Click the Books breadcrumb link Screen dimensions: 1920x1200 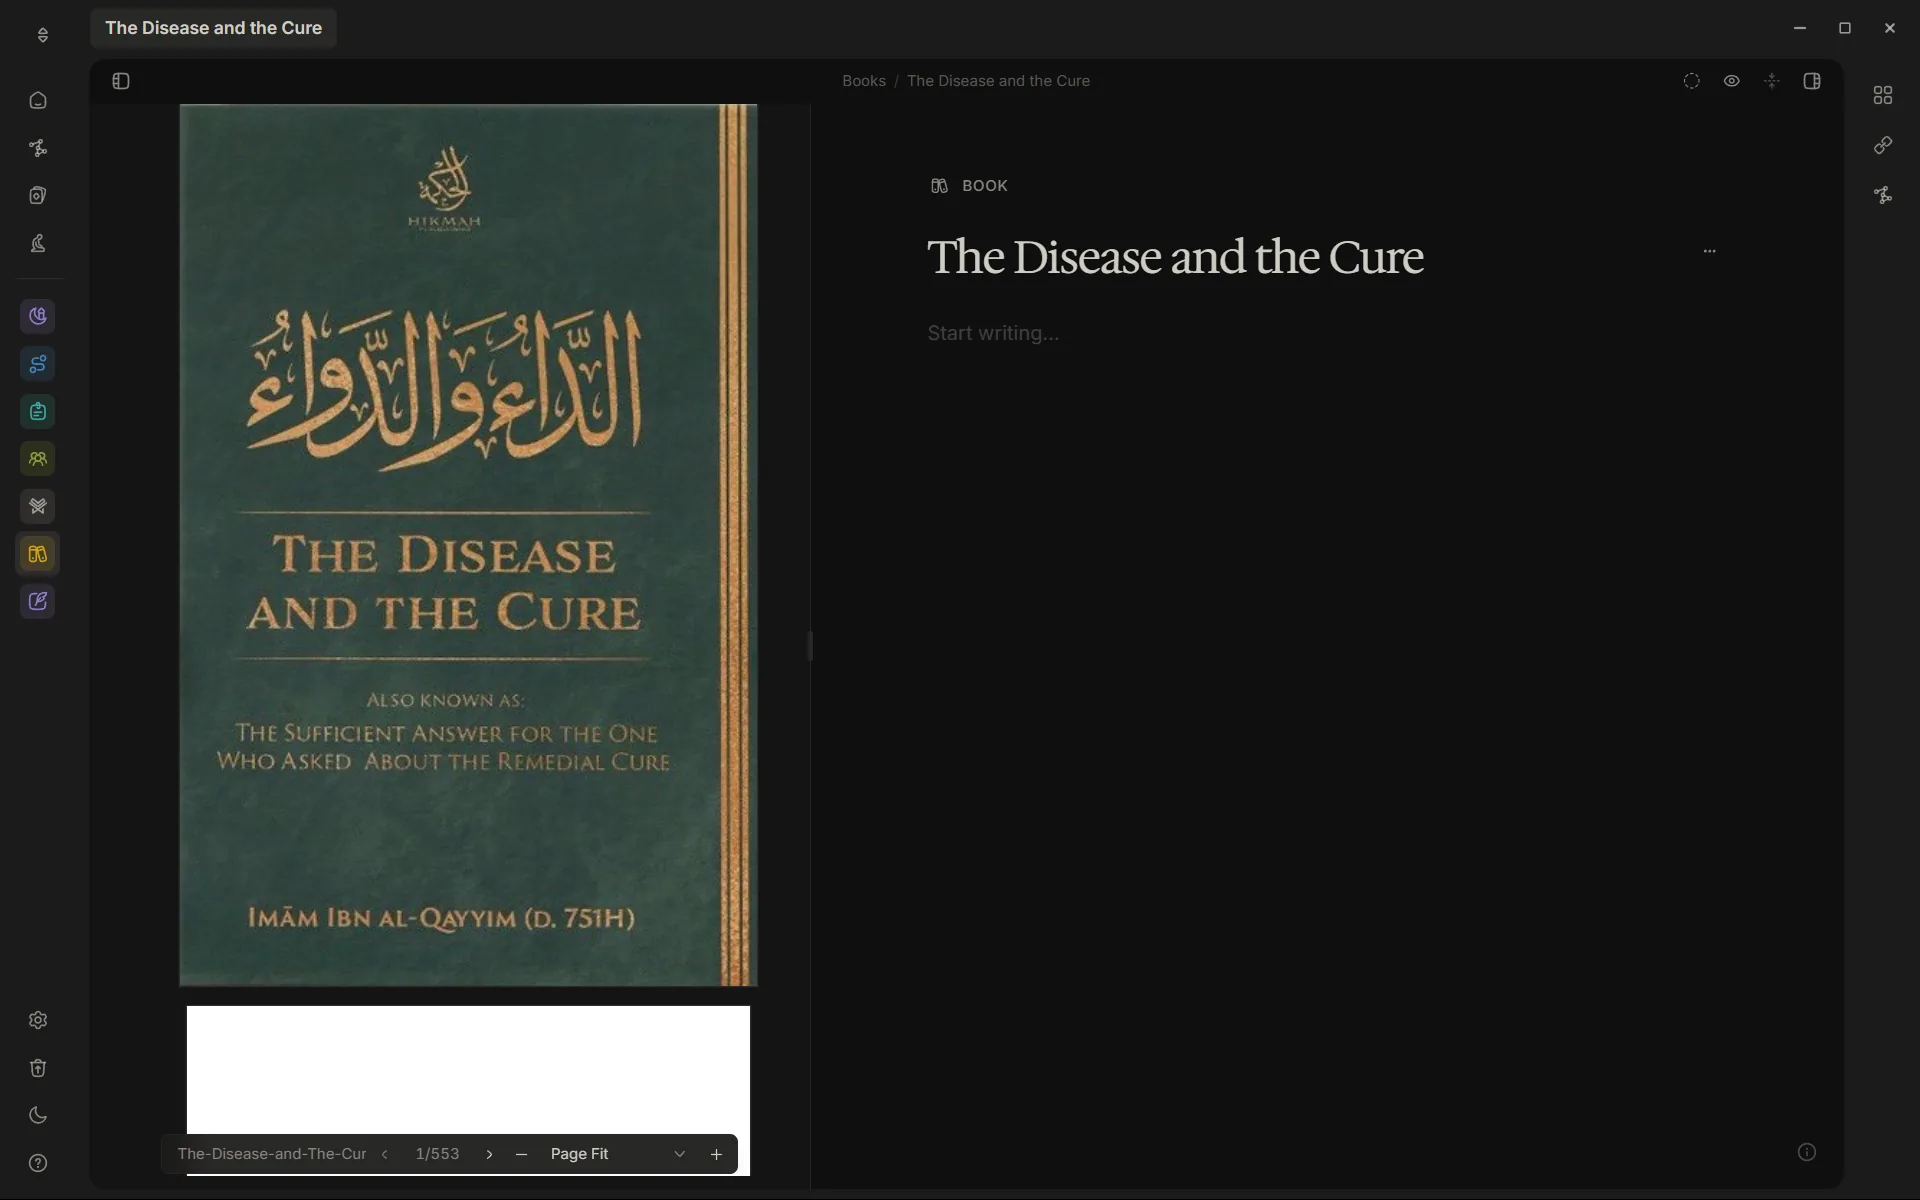tap(863, 81)
